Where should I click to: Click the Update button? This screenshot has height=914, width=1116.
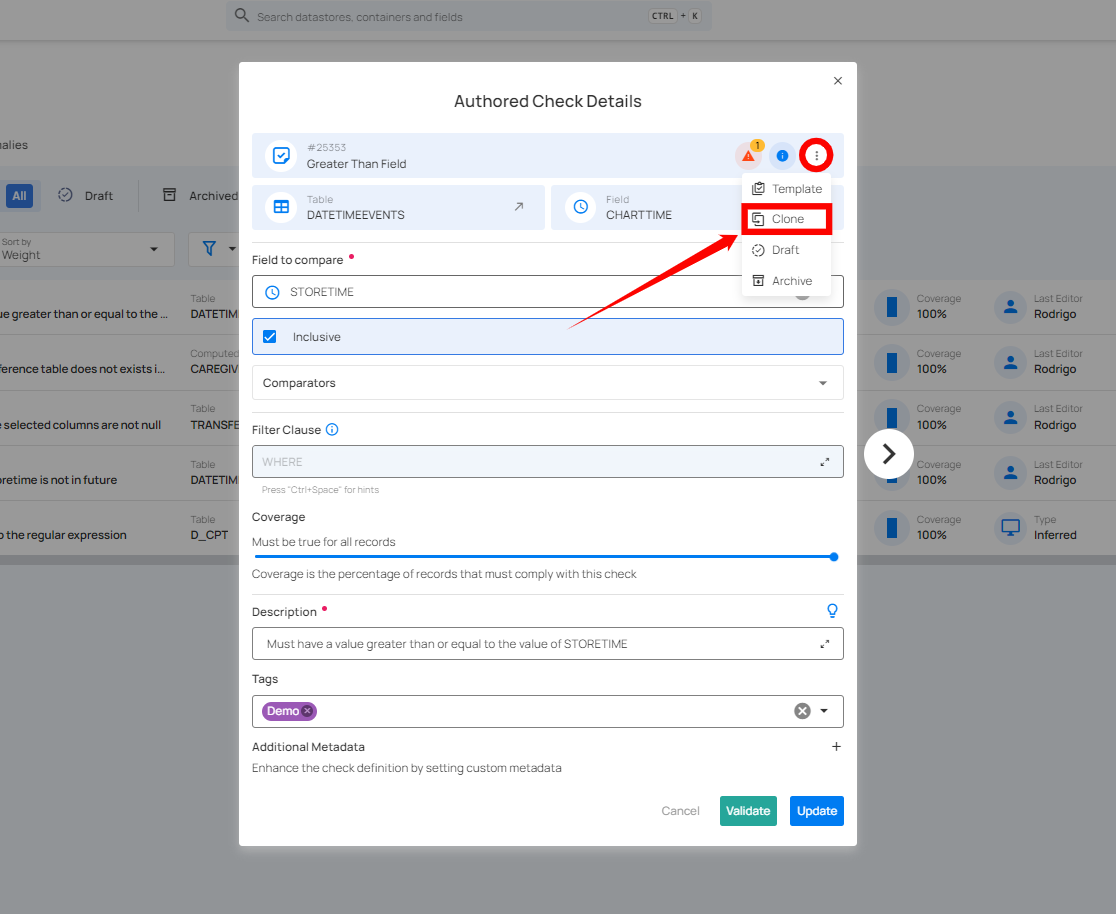(x=816, y=811)
